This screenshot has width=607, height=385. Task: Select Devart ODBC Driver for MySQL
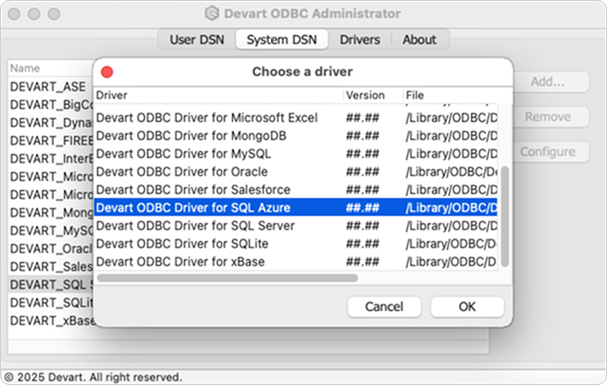point(296,154)
